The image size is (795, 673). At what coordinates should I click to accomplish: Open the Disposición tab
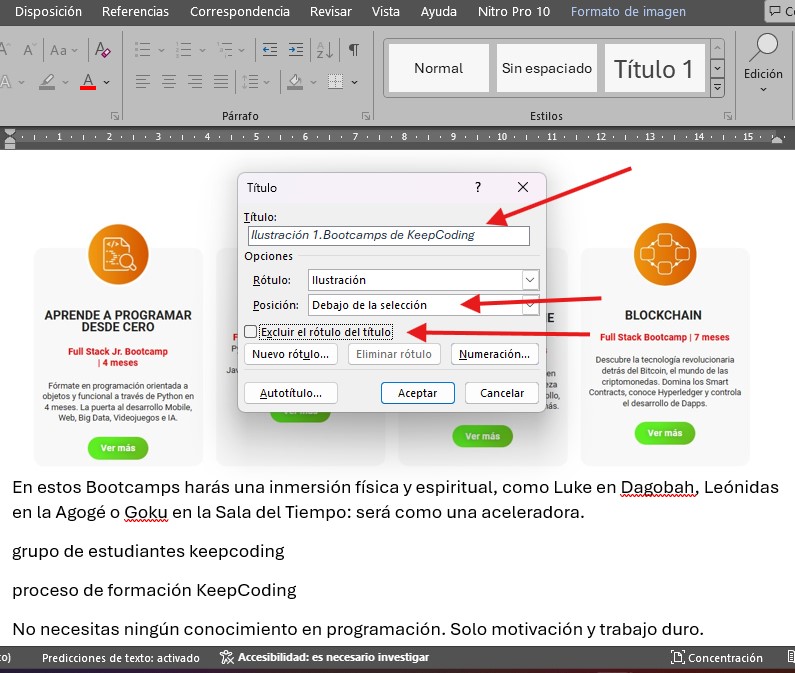48,11
